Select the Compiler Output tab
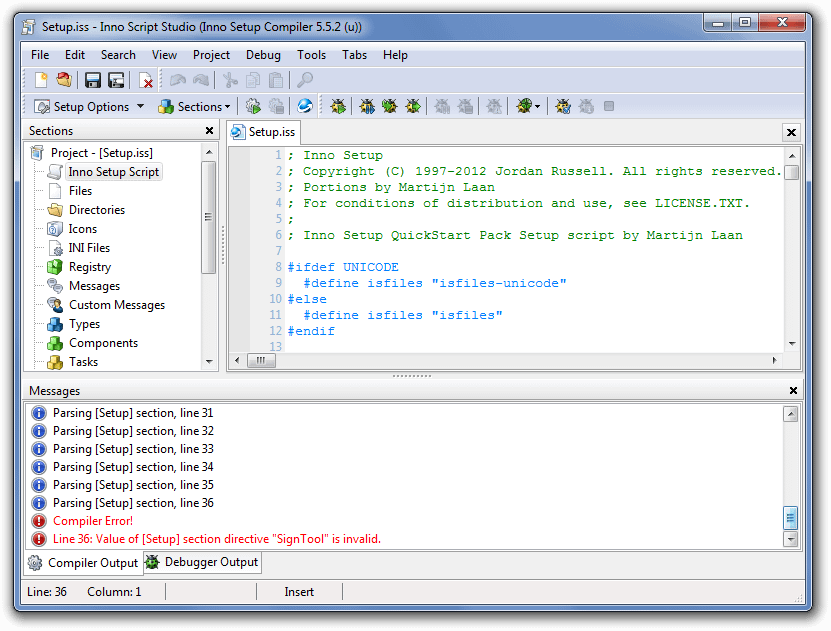Viewport: 831px width, 631px height. [83, 563]
